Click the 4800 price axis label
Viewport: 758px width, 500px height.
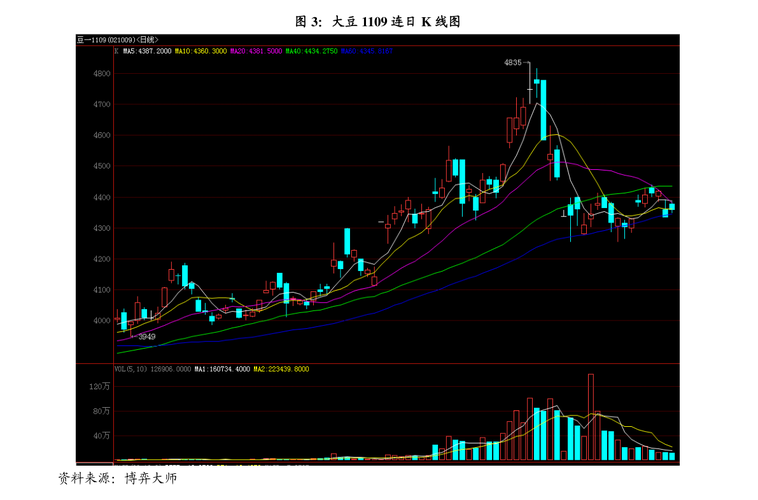(x=102, y=74)
